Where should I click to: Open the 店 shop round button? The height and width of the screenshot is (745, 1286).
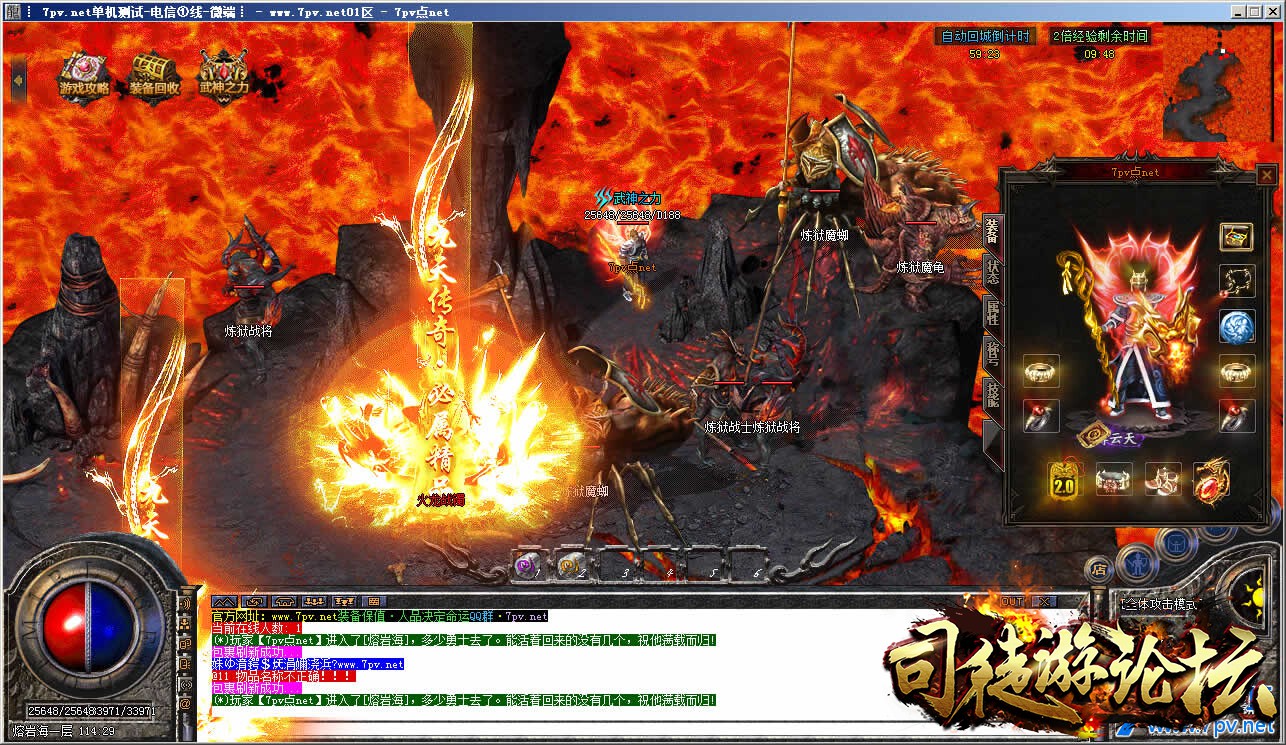(x=1098, y=570)
